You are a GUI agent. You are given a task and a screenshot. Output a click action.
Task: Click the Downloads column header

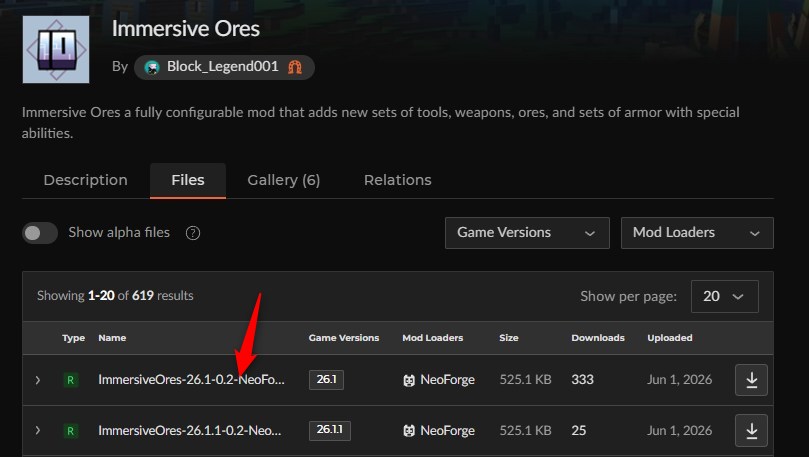pyautogui.click(x=598, y=338)
